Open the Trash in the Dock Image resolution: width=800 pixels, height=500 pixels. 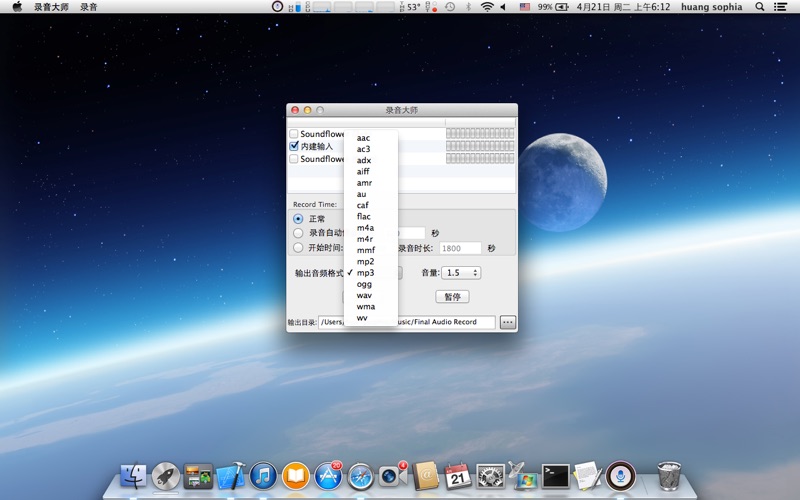(669, 476)
